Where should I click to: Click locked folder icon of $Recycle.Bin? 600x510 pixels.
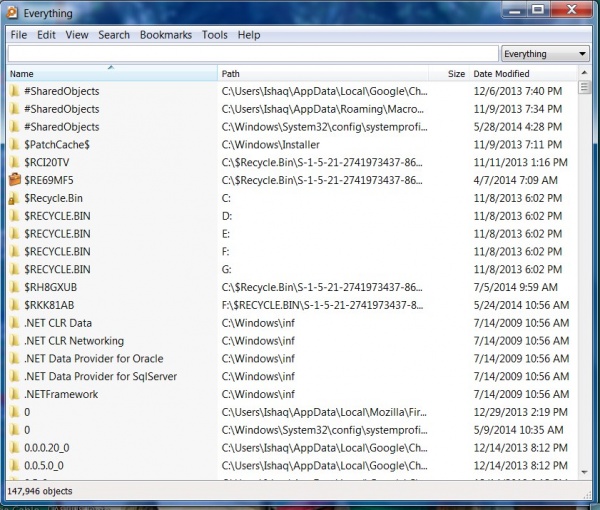point(14,198)
